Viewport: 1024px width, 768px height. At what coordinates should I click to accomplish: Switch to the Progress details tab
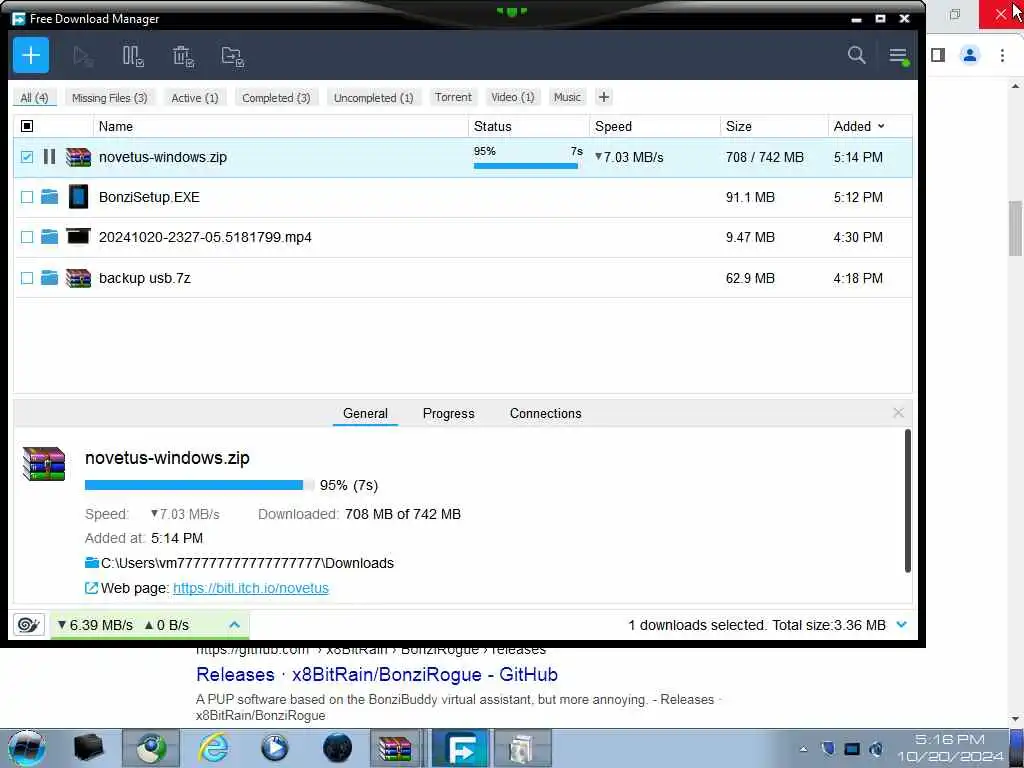point(449,413)
